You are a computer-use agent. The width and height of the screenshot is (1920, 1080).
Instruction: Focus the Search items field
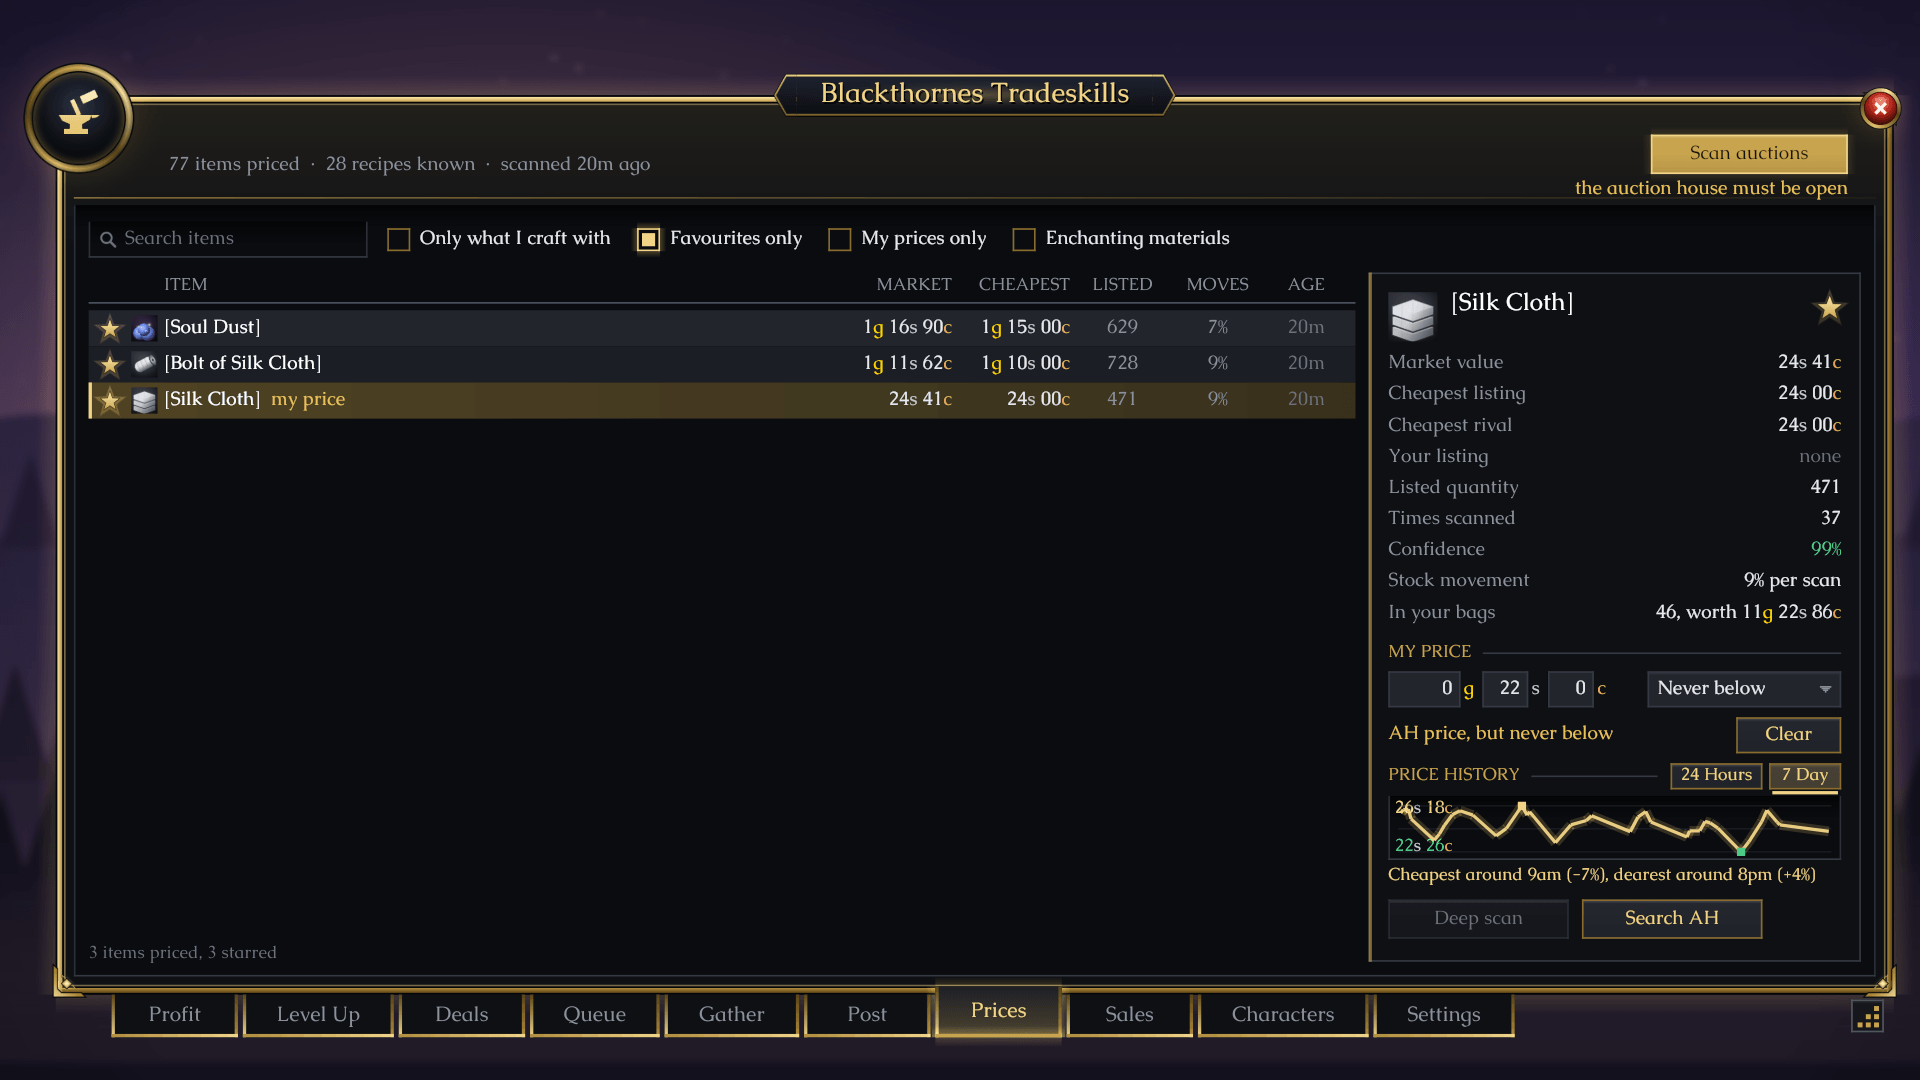coord(228,239)
